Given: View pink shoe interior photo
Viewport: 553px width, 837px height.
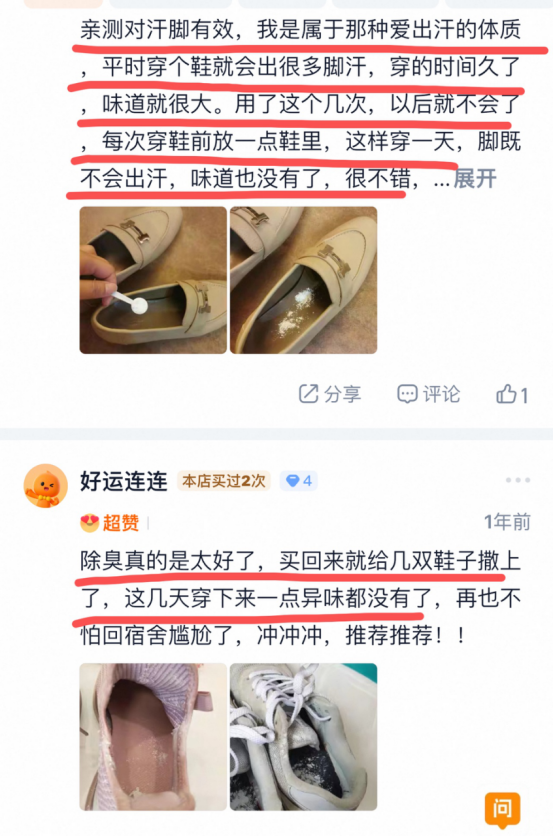Looking at the screenshot, I should (153, 737).
